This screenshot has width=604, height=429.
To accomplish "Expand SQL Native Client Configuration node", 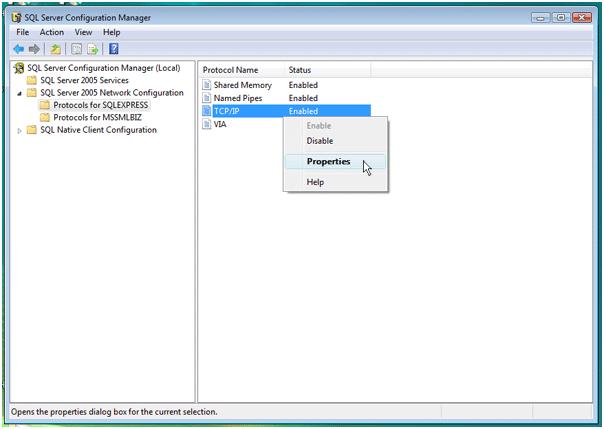I will (19, 131).
